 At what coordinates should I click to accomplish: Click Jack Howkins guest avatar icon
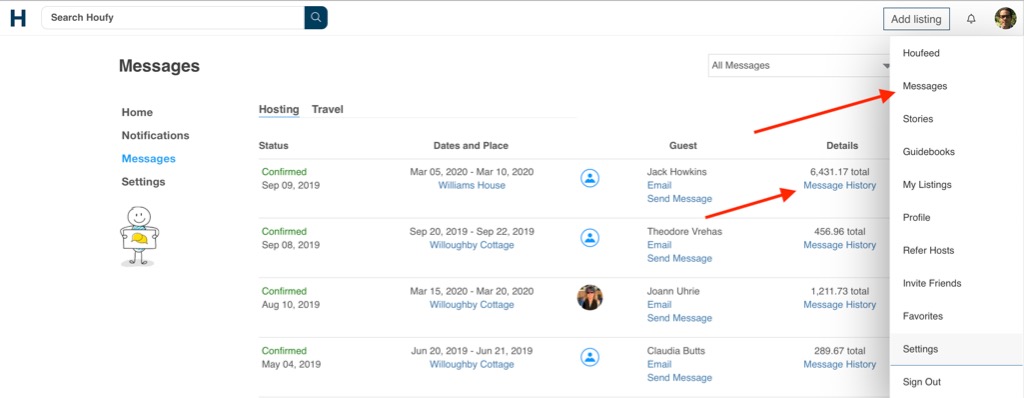pyautogui.click(x=590, y=178)
